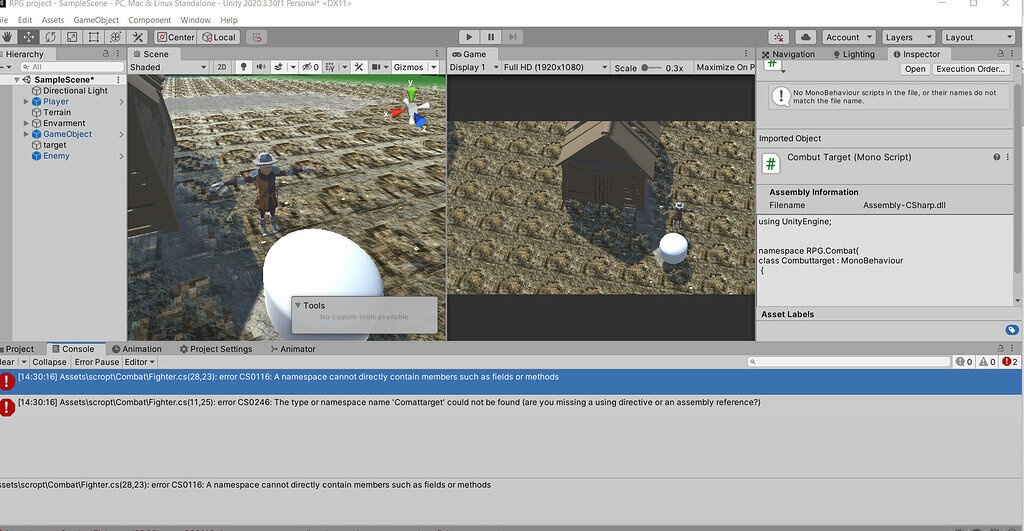Image resolution: width=1024 pixels, height=531 pixels.
Task: Click Execution Order button
Action: 970,69
